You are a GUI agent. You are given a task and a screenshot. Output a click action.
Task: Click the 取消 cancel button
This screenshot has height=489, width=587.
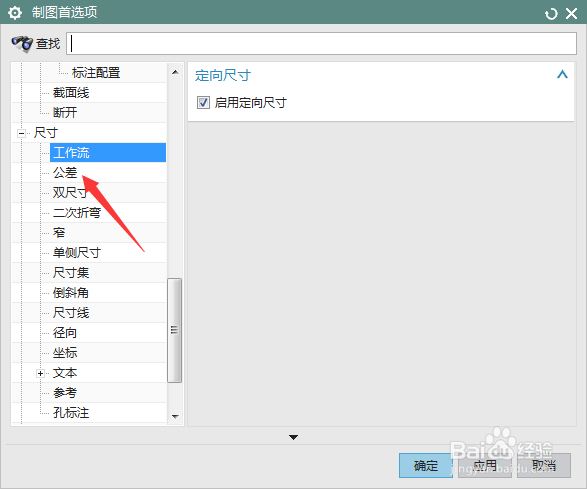point(544,465)
